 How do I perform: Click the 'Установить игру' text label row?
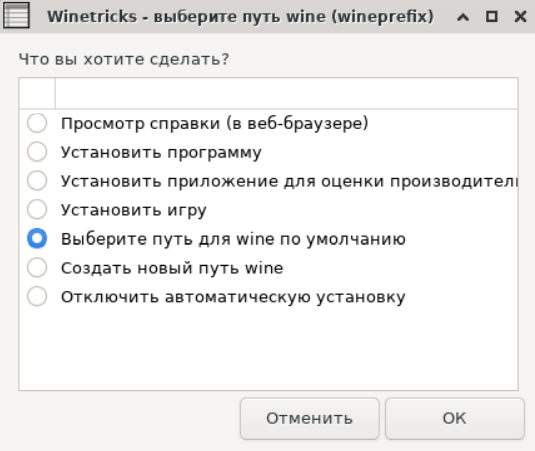pos(134,210)
